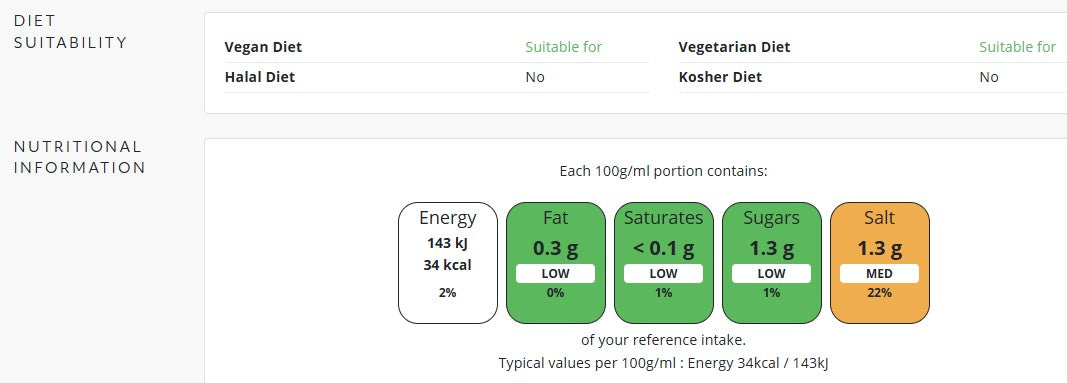Click the LOW badge under Saturates
This screenshot has height=383, width=1067.
click(663, 273)
